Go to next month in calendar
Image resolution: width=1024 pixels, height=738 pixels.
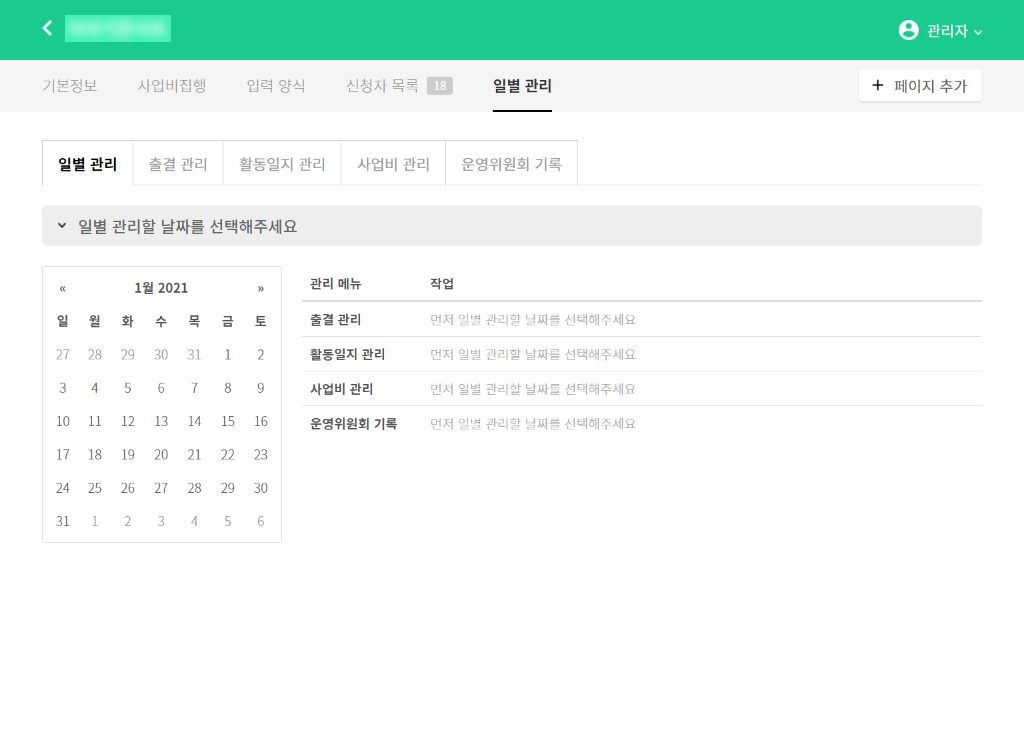261,288
